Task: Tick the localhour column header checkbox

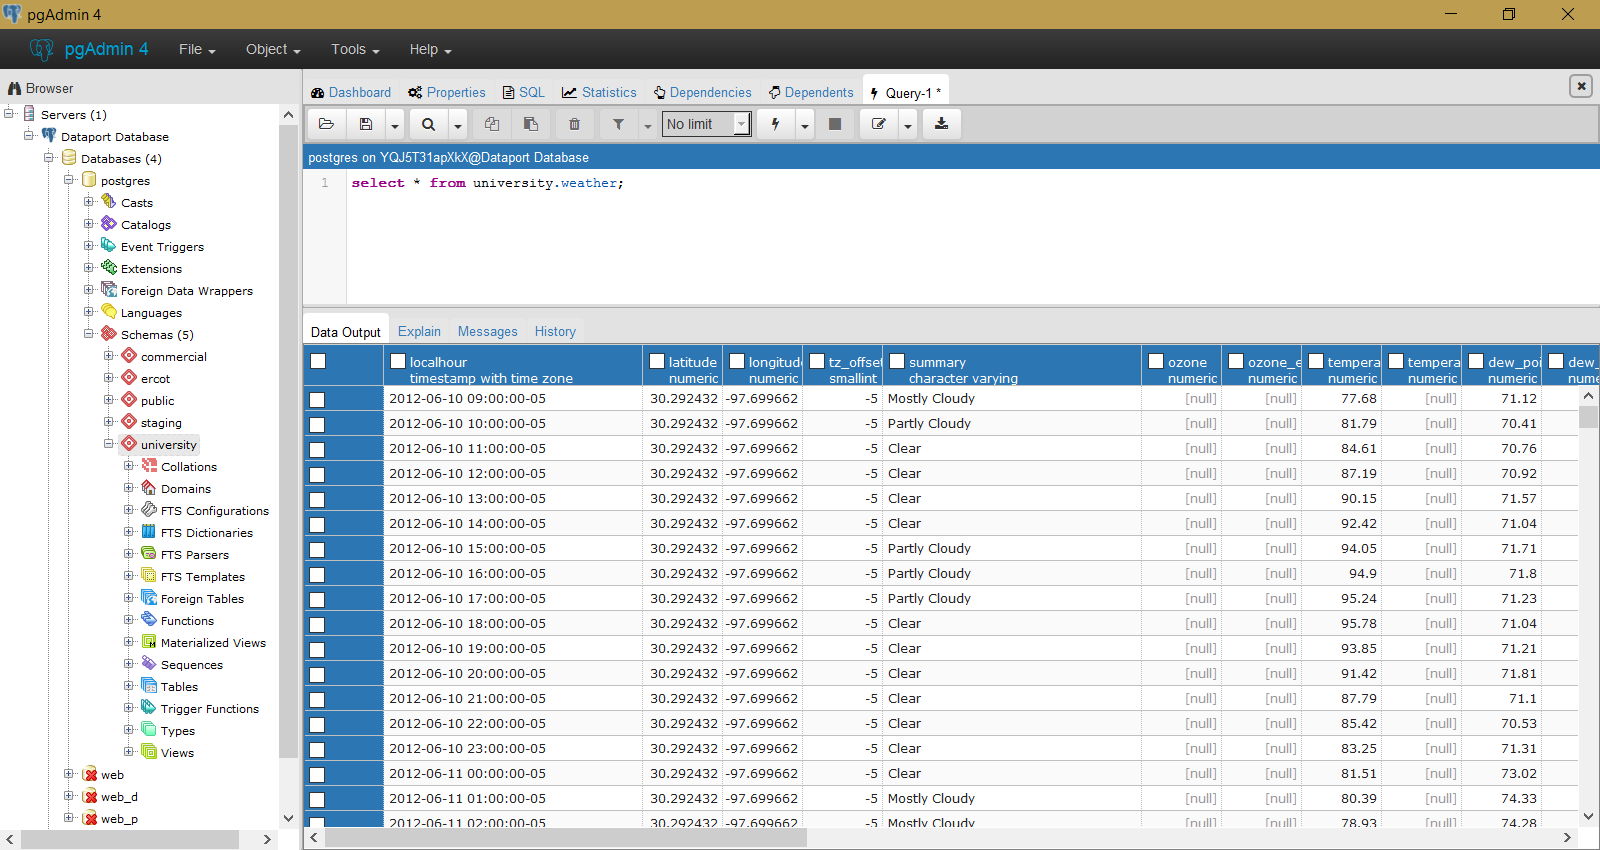Action: click(398, 362)
